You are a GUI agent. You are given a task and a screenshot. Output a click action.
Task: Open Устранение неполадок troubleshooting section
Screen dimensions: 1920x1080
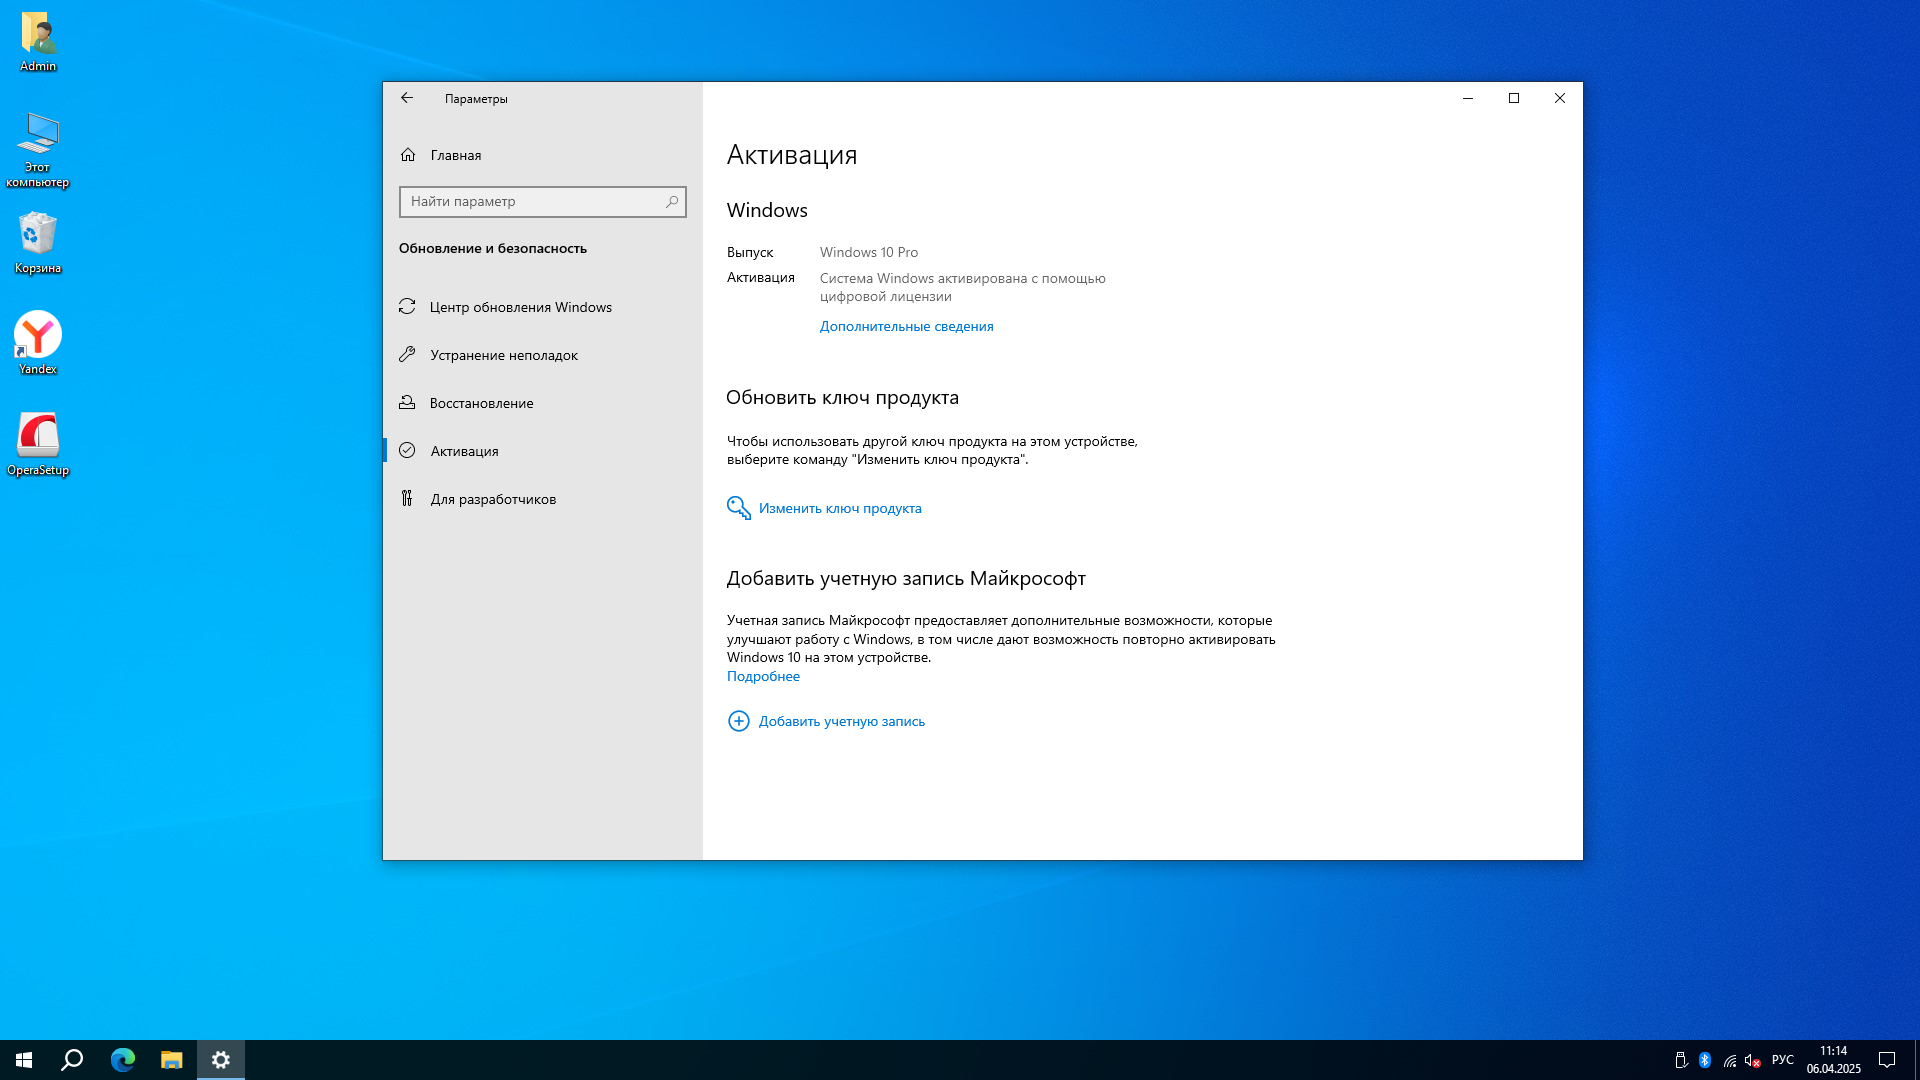503,355
